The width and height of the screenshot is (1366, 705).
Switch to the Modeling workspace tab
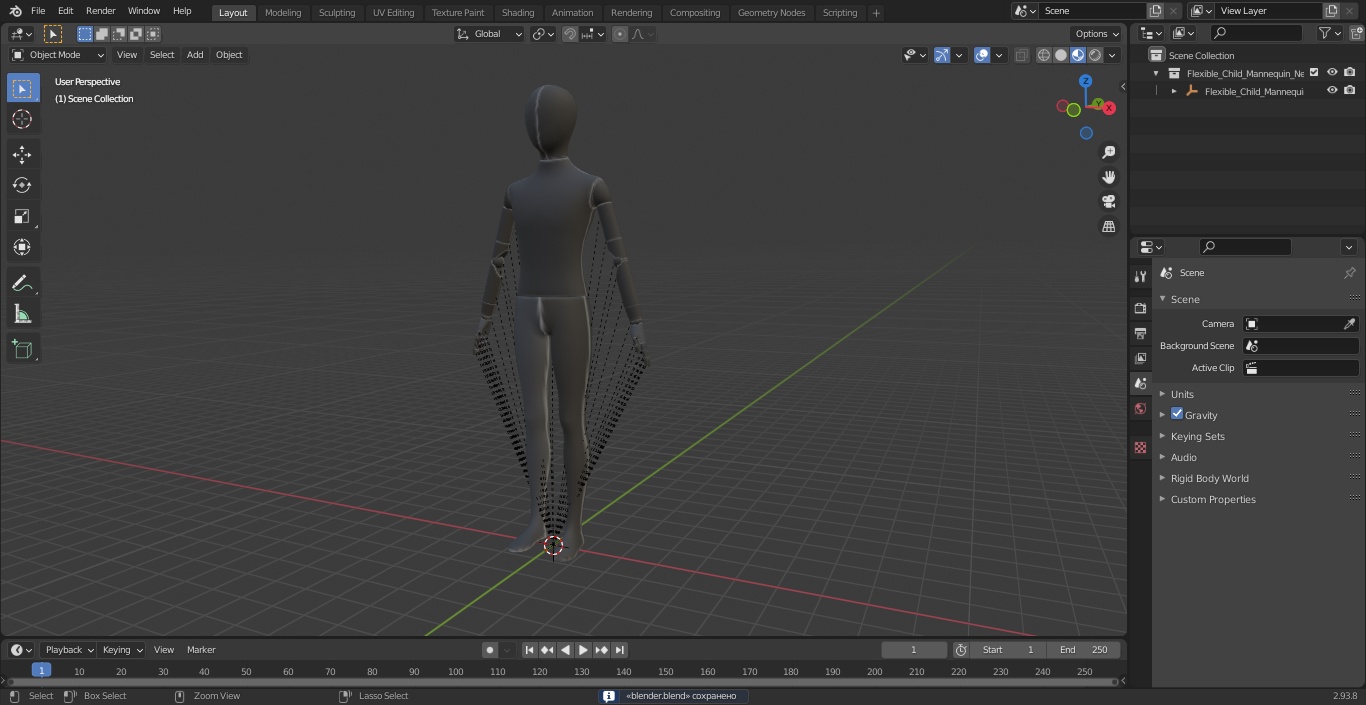click(x=283, y=12)
